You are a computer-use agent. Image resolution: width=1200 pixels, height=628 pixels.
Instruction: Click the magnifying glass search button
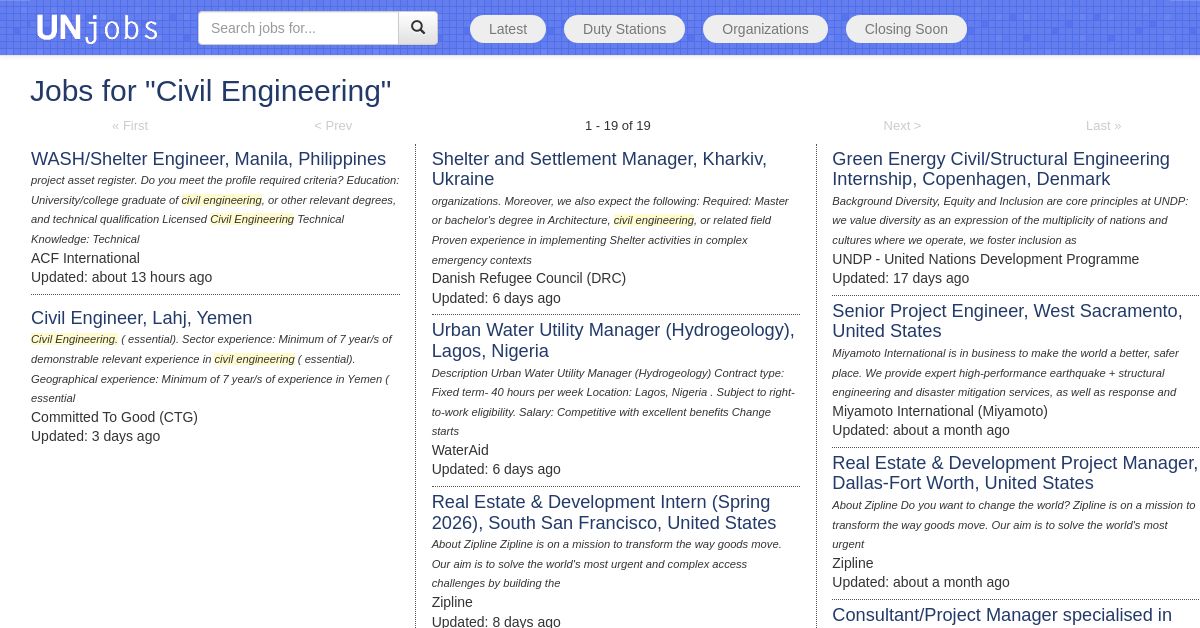[x=418, y=28]
